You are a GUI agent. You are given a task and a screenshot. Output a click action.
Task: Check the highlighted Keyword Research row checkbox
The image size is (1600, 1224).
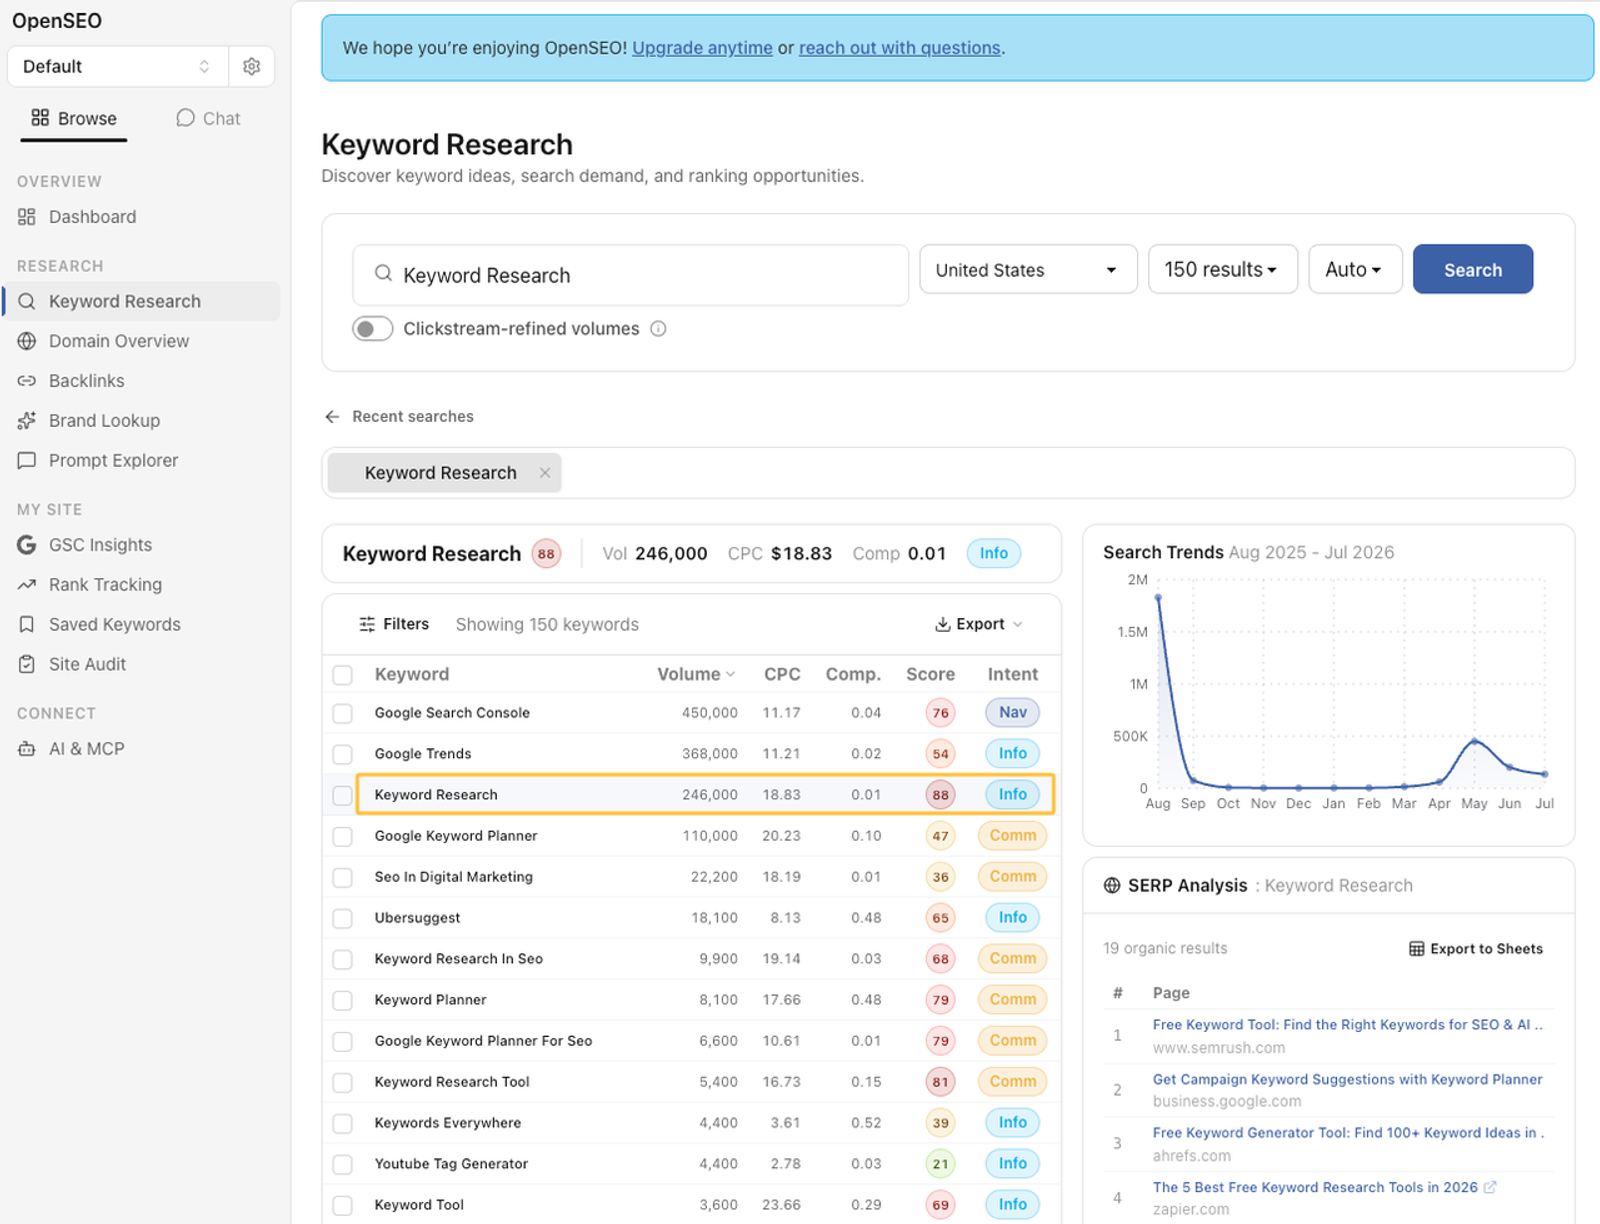pos(343,795)
